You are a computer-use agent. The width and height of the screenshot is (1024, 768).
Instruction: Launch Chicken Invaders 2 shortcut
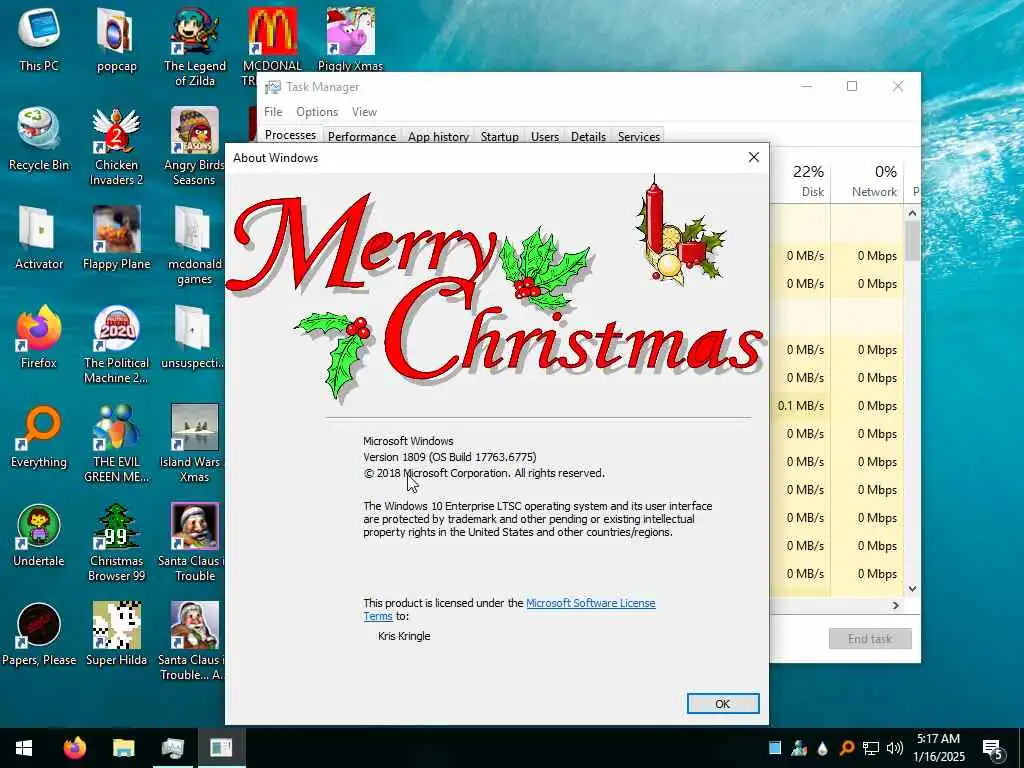[116, 145]
